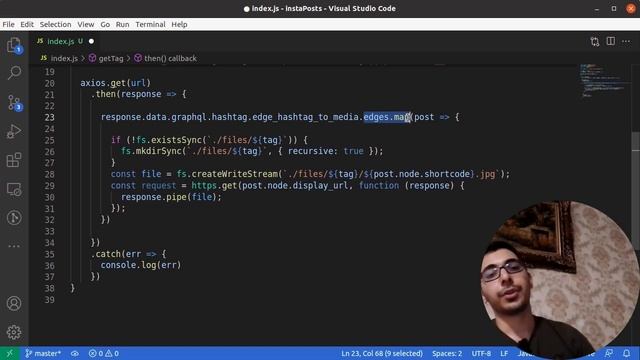Open the Source Control view
Viewport: 640px width, 360px height.
click(14, 102)
